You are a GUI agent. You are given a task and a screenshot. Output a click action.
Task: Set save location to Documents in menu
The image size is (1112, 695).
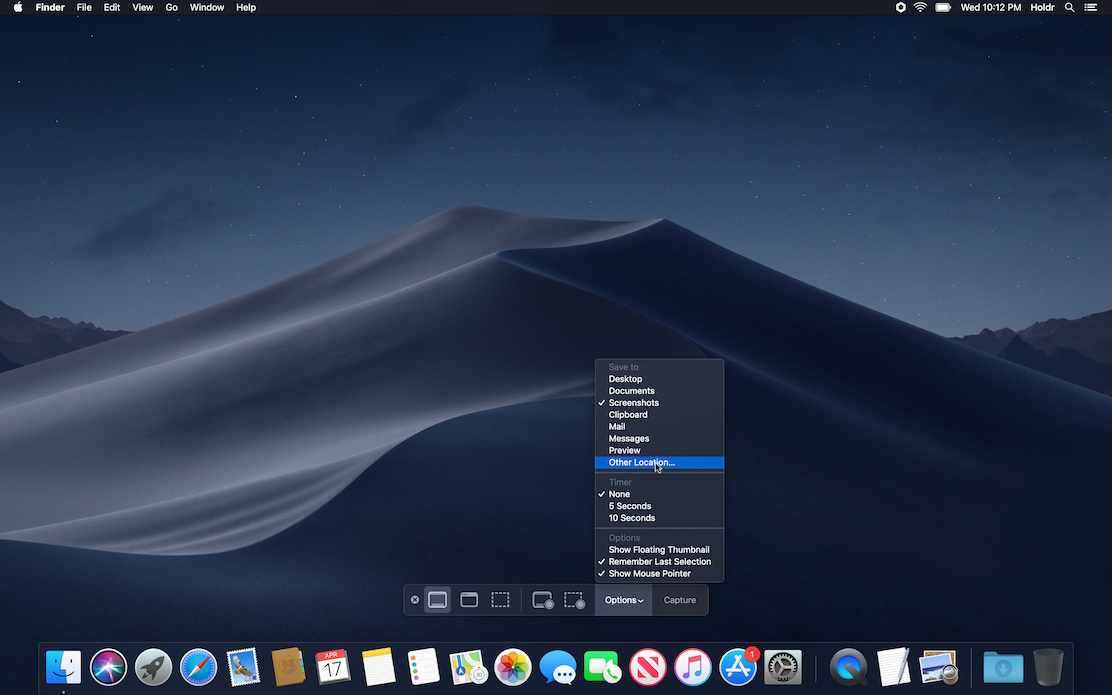(660, 391)
